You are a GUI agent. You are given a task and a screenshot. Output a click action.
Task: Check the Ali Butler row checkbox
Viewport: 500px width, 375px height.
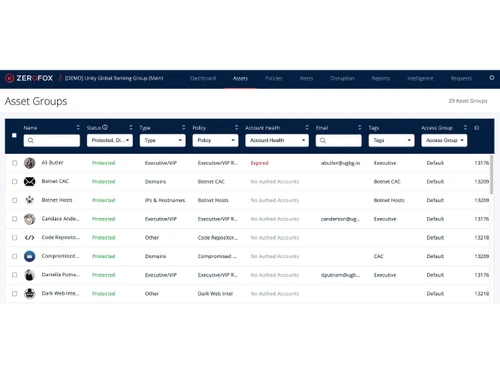pyautogui.click(x=15, y=163)
